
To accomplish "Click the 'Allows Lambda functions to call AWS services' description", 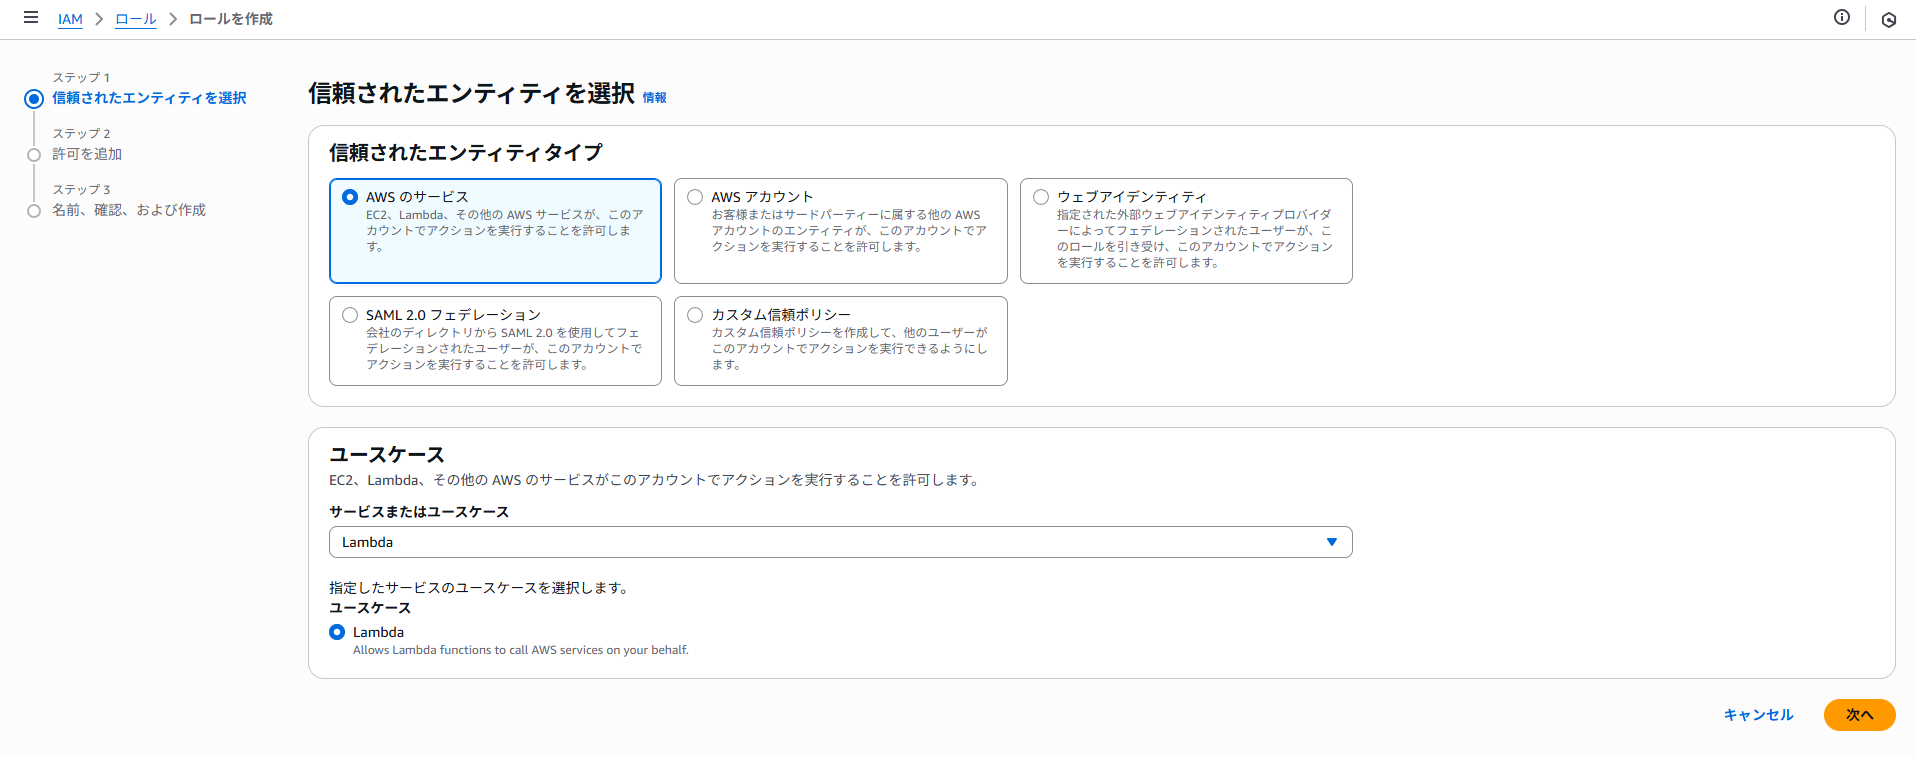I will (x=521, y=650).
